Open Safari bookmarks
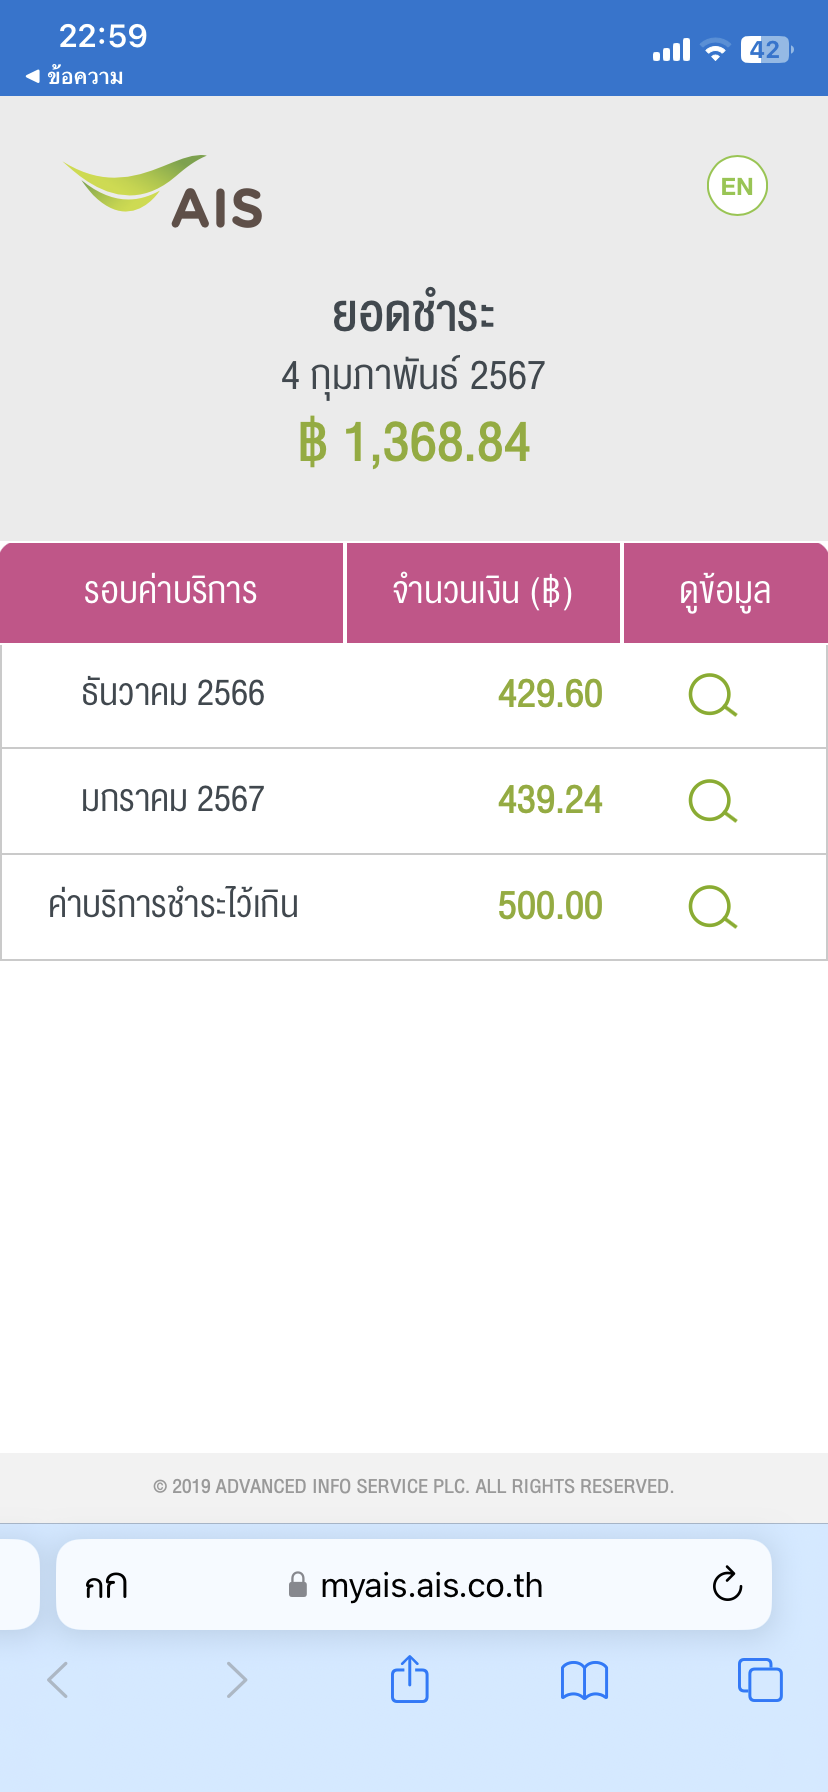The image size is (828, 1792). [584, 1680]
